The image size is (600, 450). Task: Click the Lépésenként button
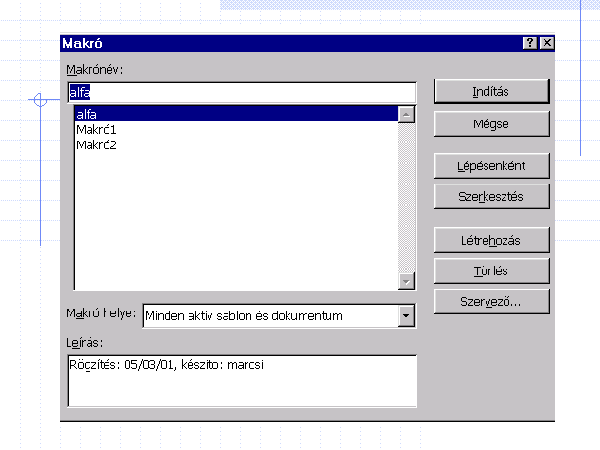pyautogui.click(x=491, y=165)
